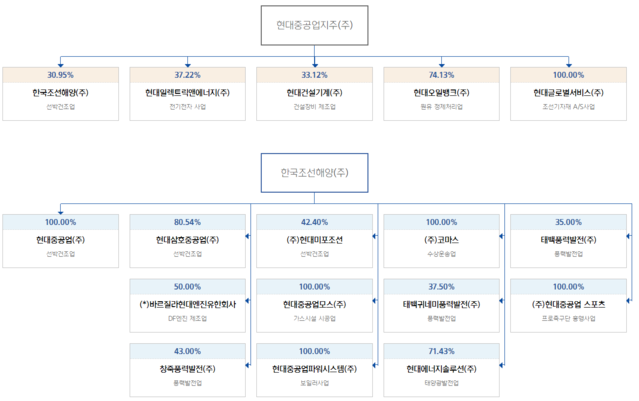Click 보일러사업 description text
The image size is (639, 401).
pyautogui.click(x=314, y=383)
